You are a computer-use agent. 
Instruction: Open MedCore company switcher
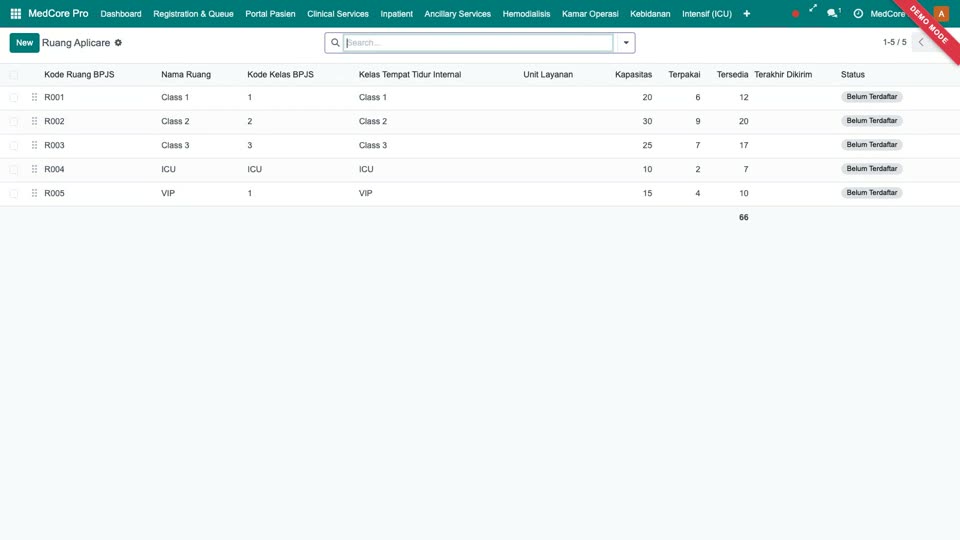(887, 13)
